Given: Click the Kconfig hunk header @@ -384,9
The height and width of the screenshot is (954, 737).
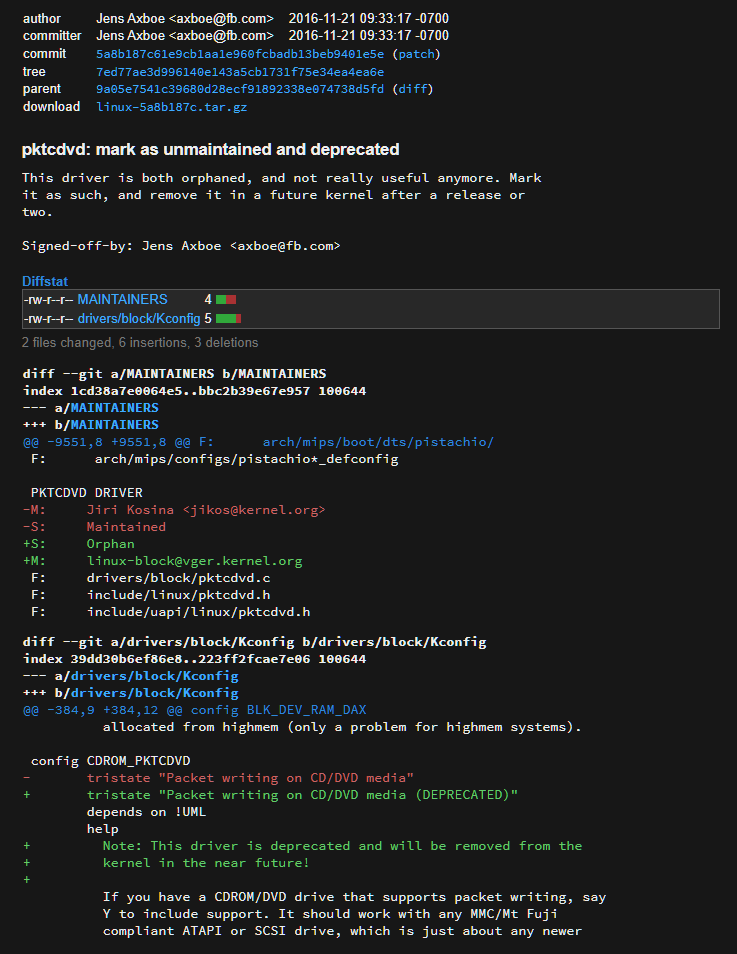Looking at the screenshot, I should [x=195, y=710].
